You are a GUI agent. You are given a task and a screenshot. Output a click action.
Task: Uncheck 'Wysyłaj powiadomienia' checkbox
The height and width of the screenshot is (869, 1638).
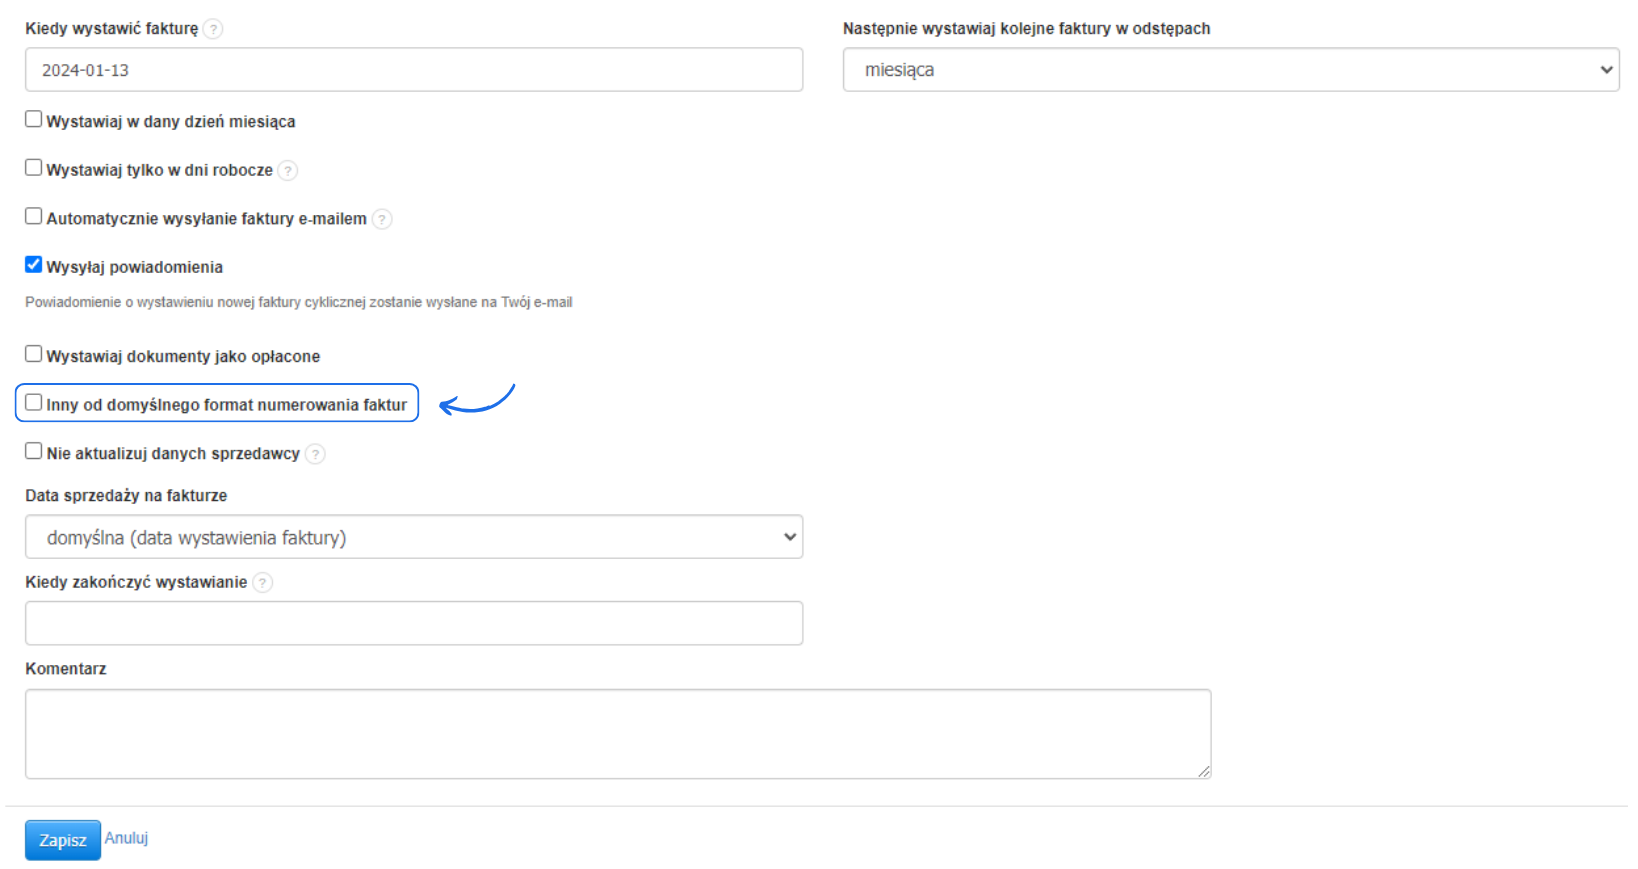[34, 265]
